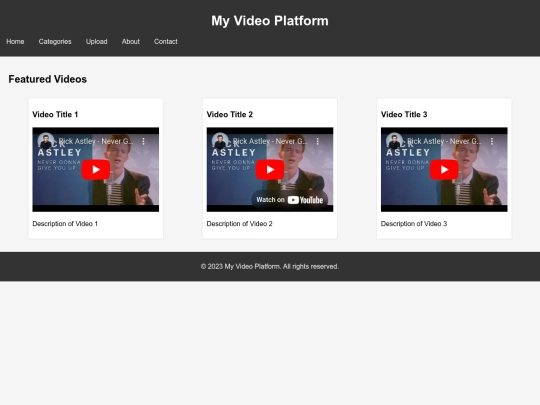Viewport: 540px width, 405px height.
Task: Click the channel avatar in Video 3's player
Action: point(394,141)
